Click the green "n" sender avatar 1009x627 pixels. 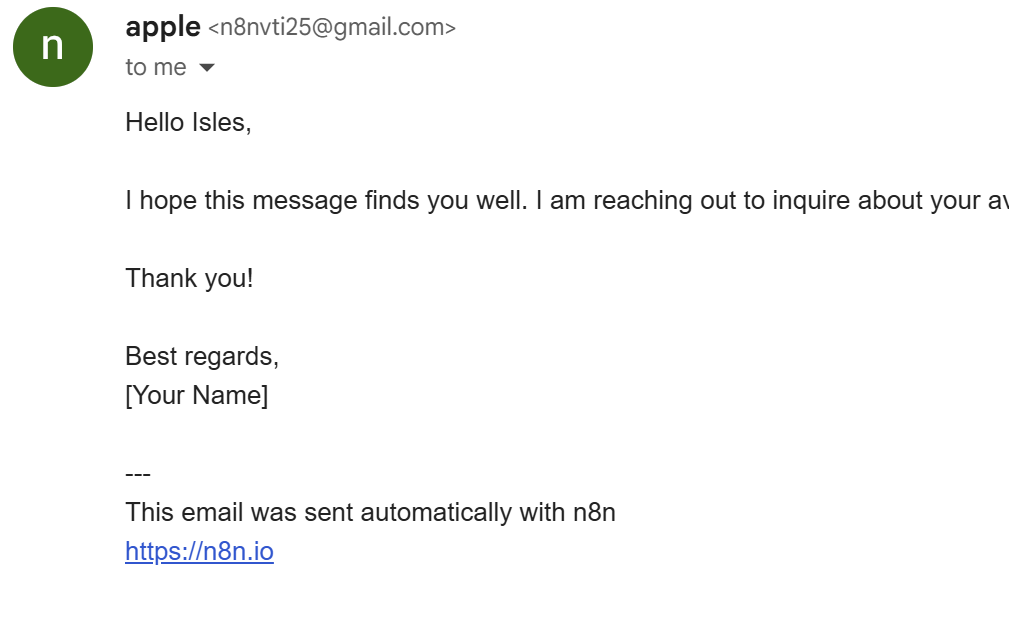[53, 47]
